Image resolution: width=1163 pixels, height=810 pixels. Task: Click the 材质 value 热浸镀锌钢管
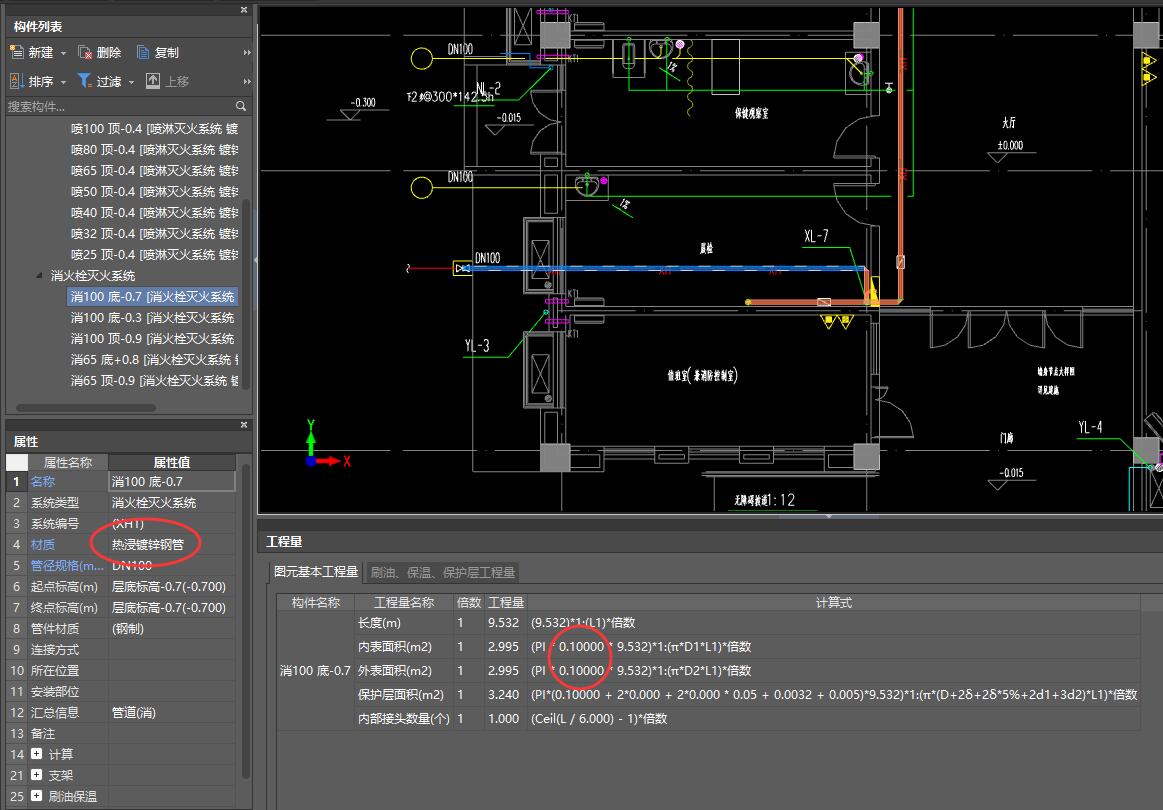pyautogui.click(x=172, y=544)
